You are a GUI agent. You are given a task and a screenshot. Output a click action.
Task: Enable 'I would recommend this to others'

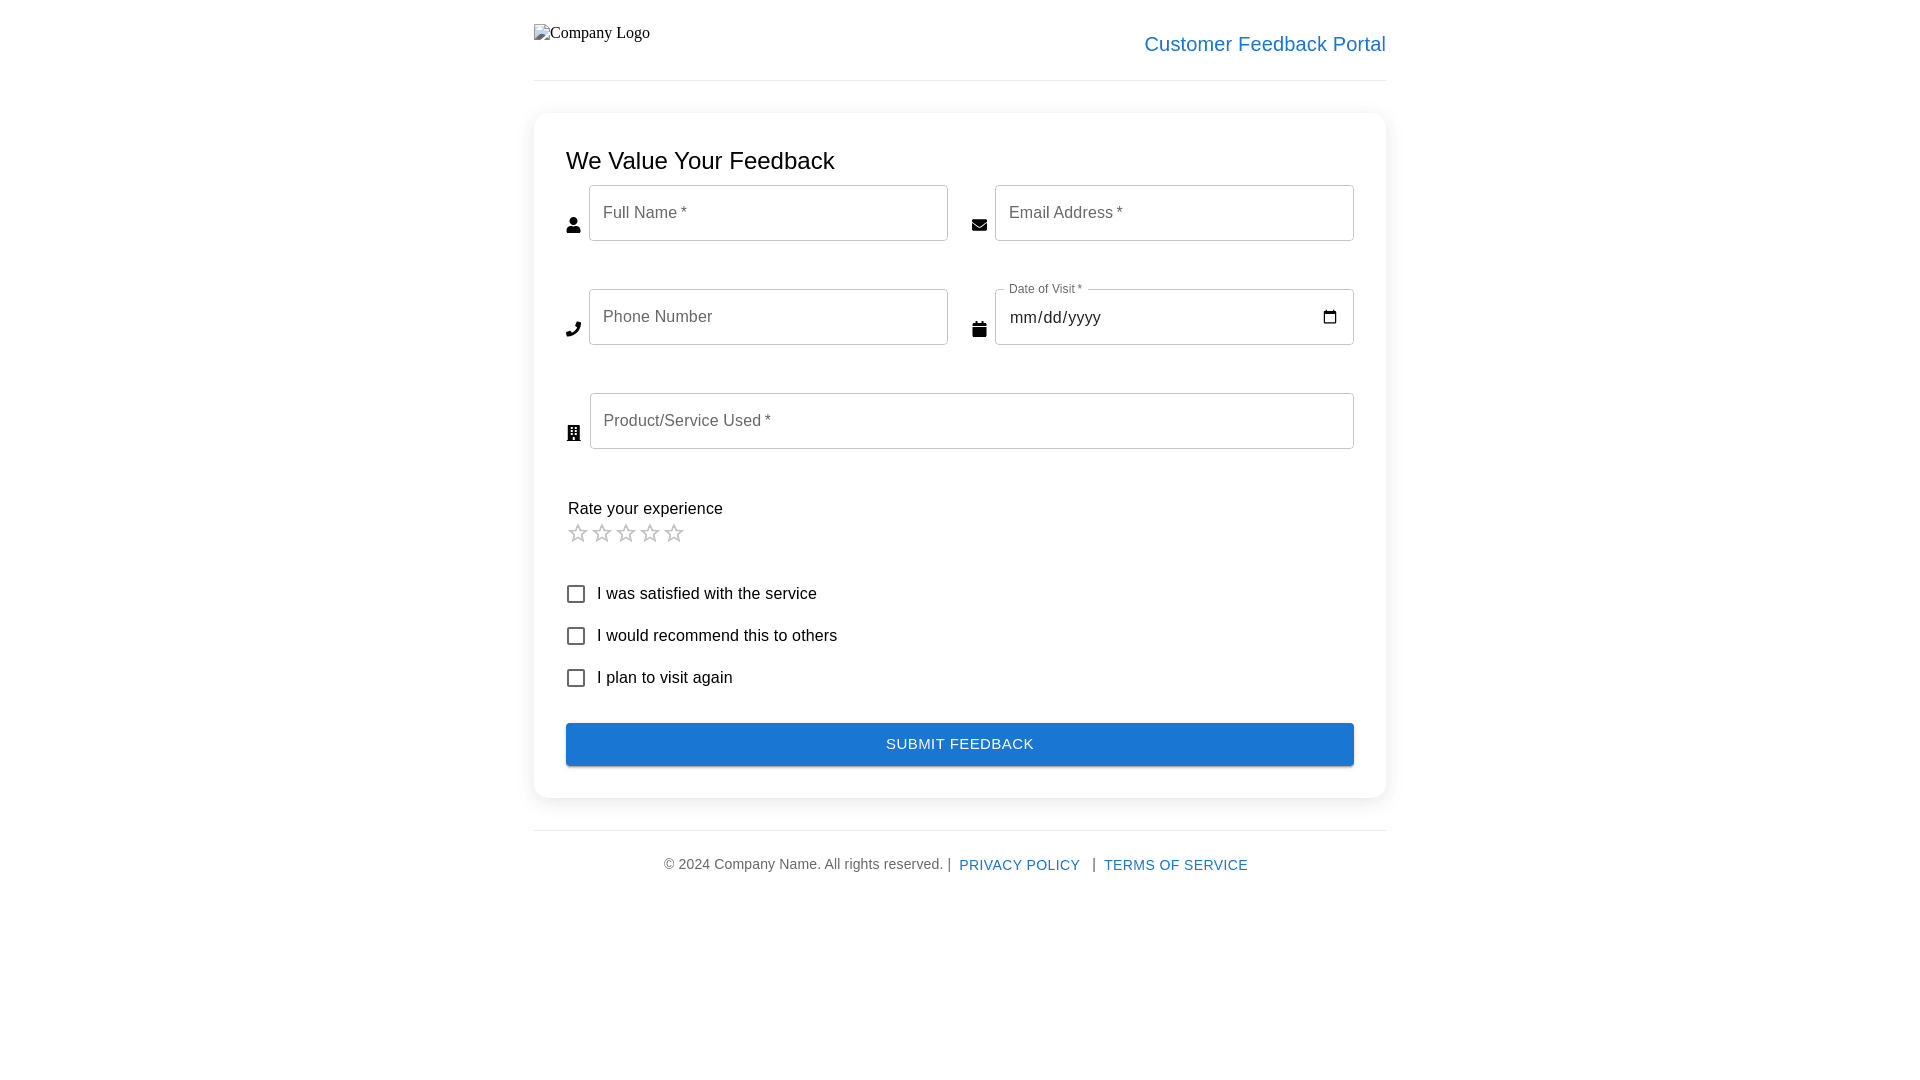pyautogui.click(x=576, y=636)
